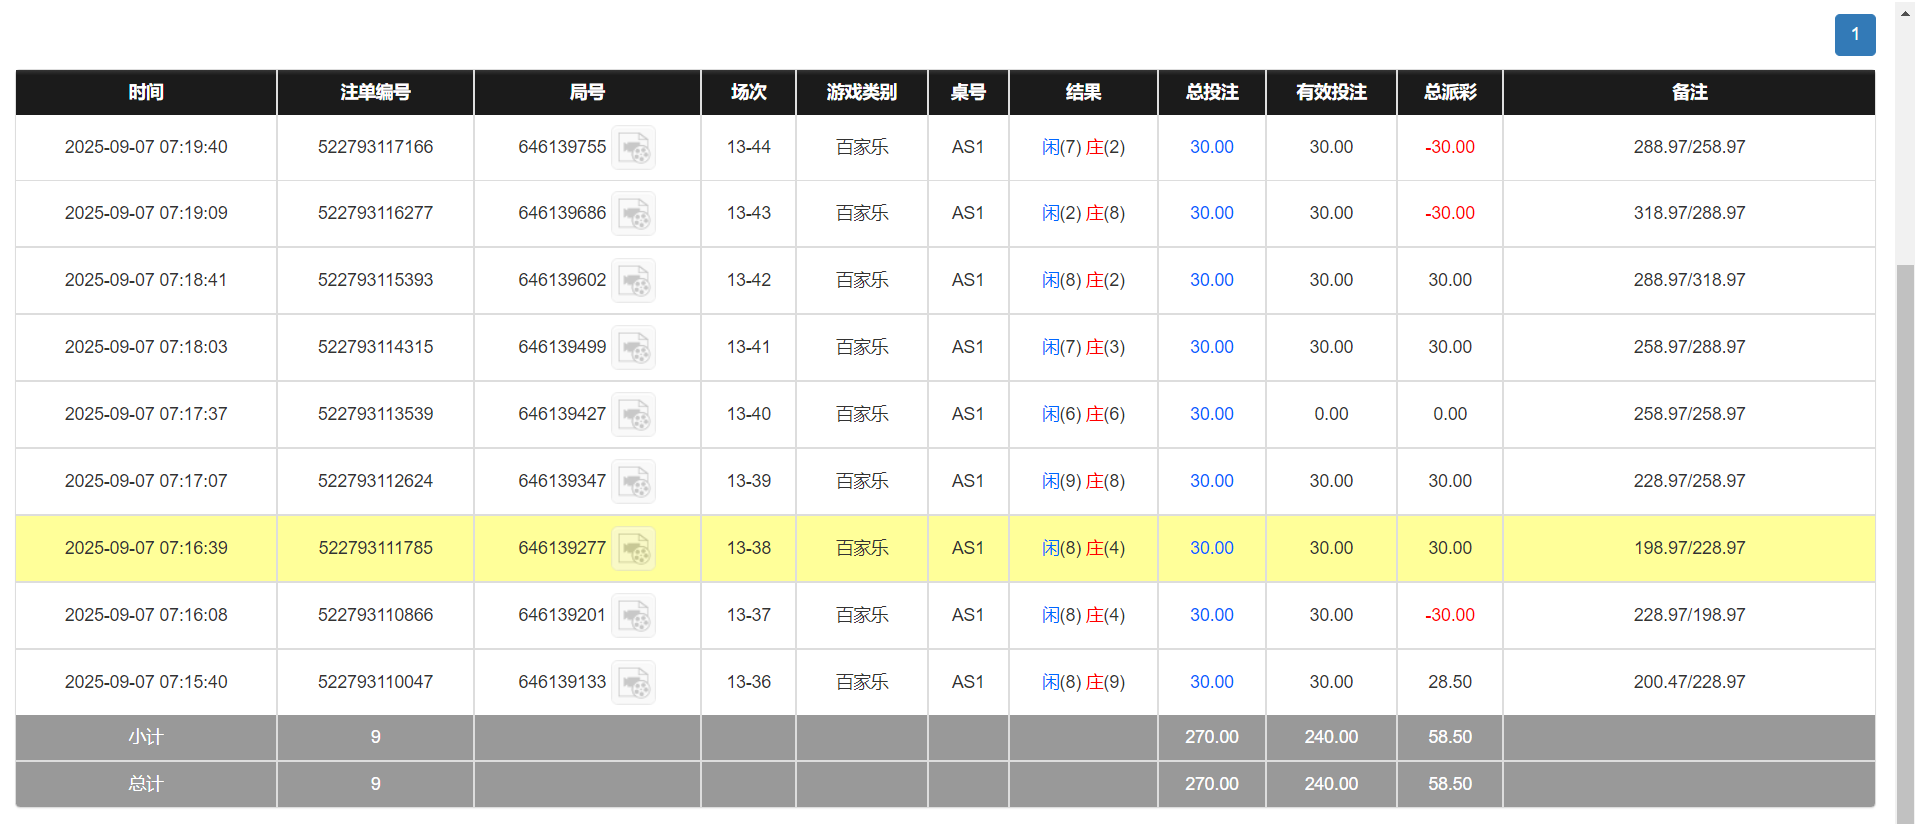Click video icon for round 646139347

[633, 482]
